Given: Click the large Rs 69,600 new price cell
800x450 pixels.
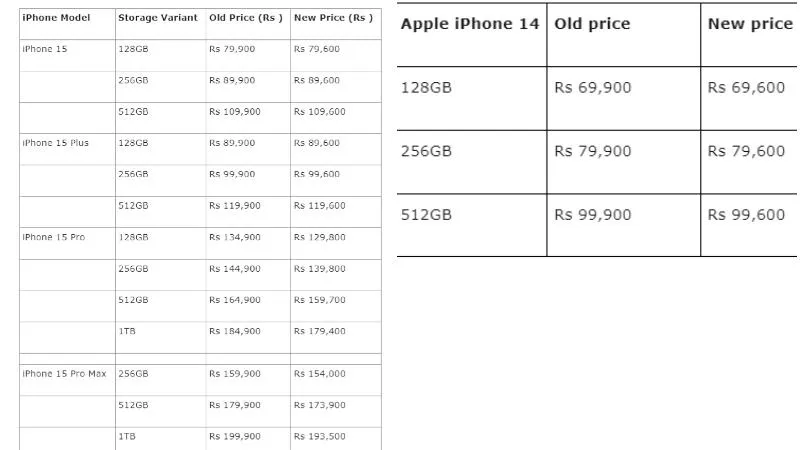Looking at the screenshot, I should [x=746, y=88].
